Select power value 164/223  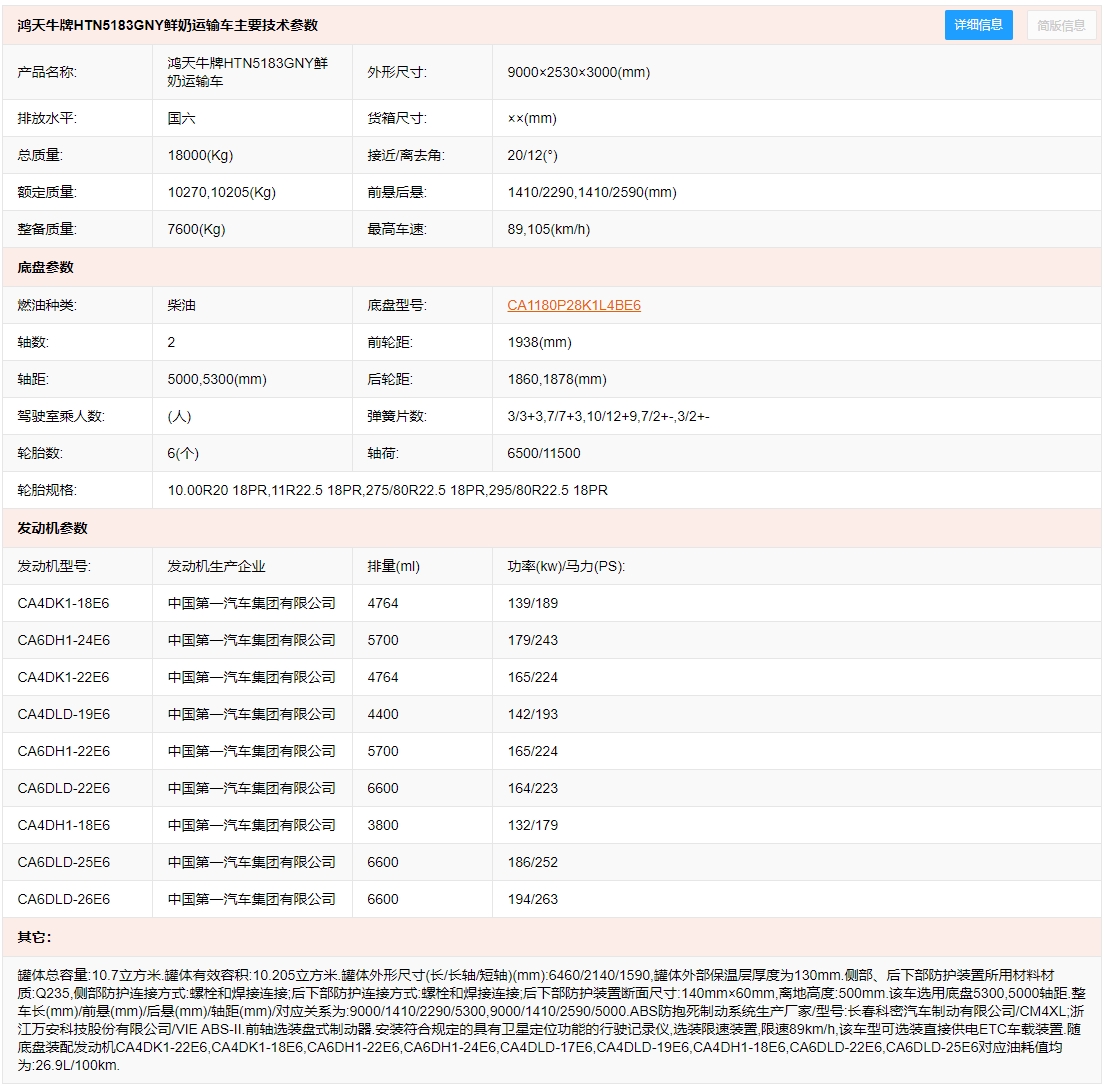coord(533,788)
